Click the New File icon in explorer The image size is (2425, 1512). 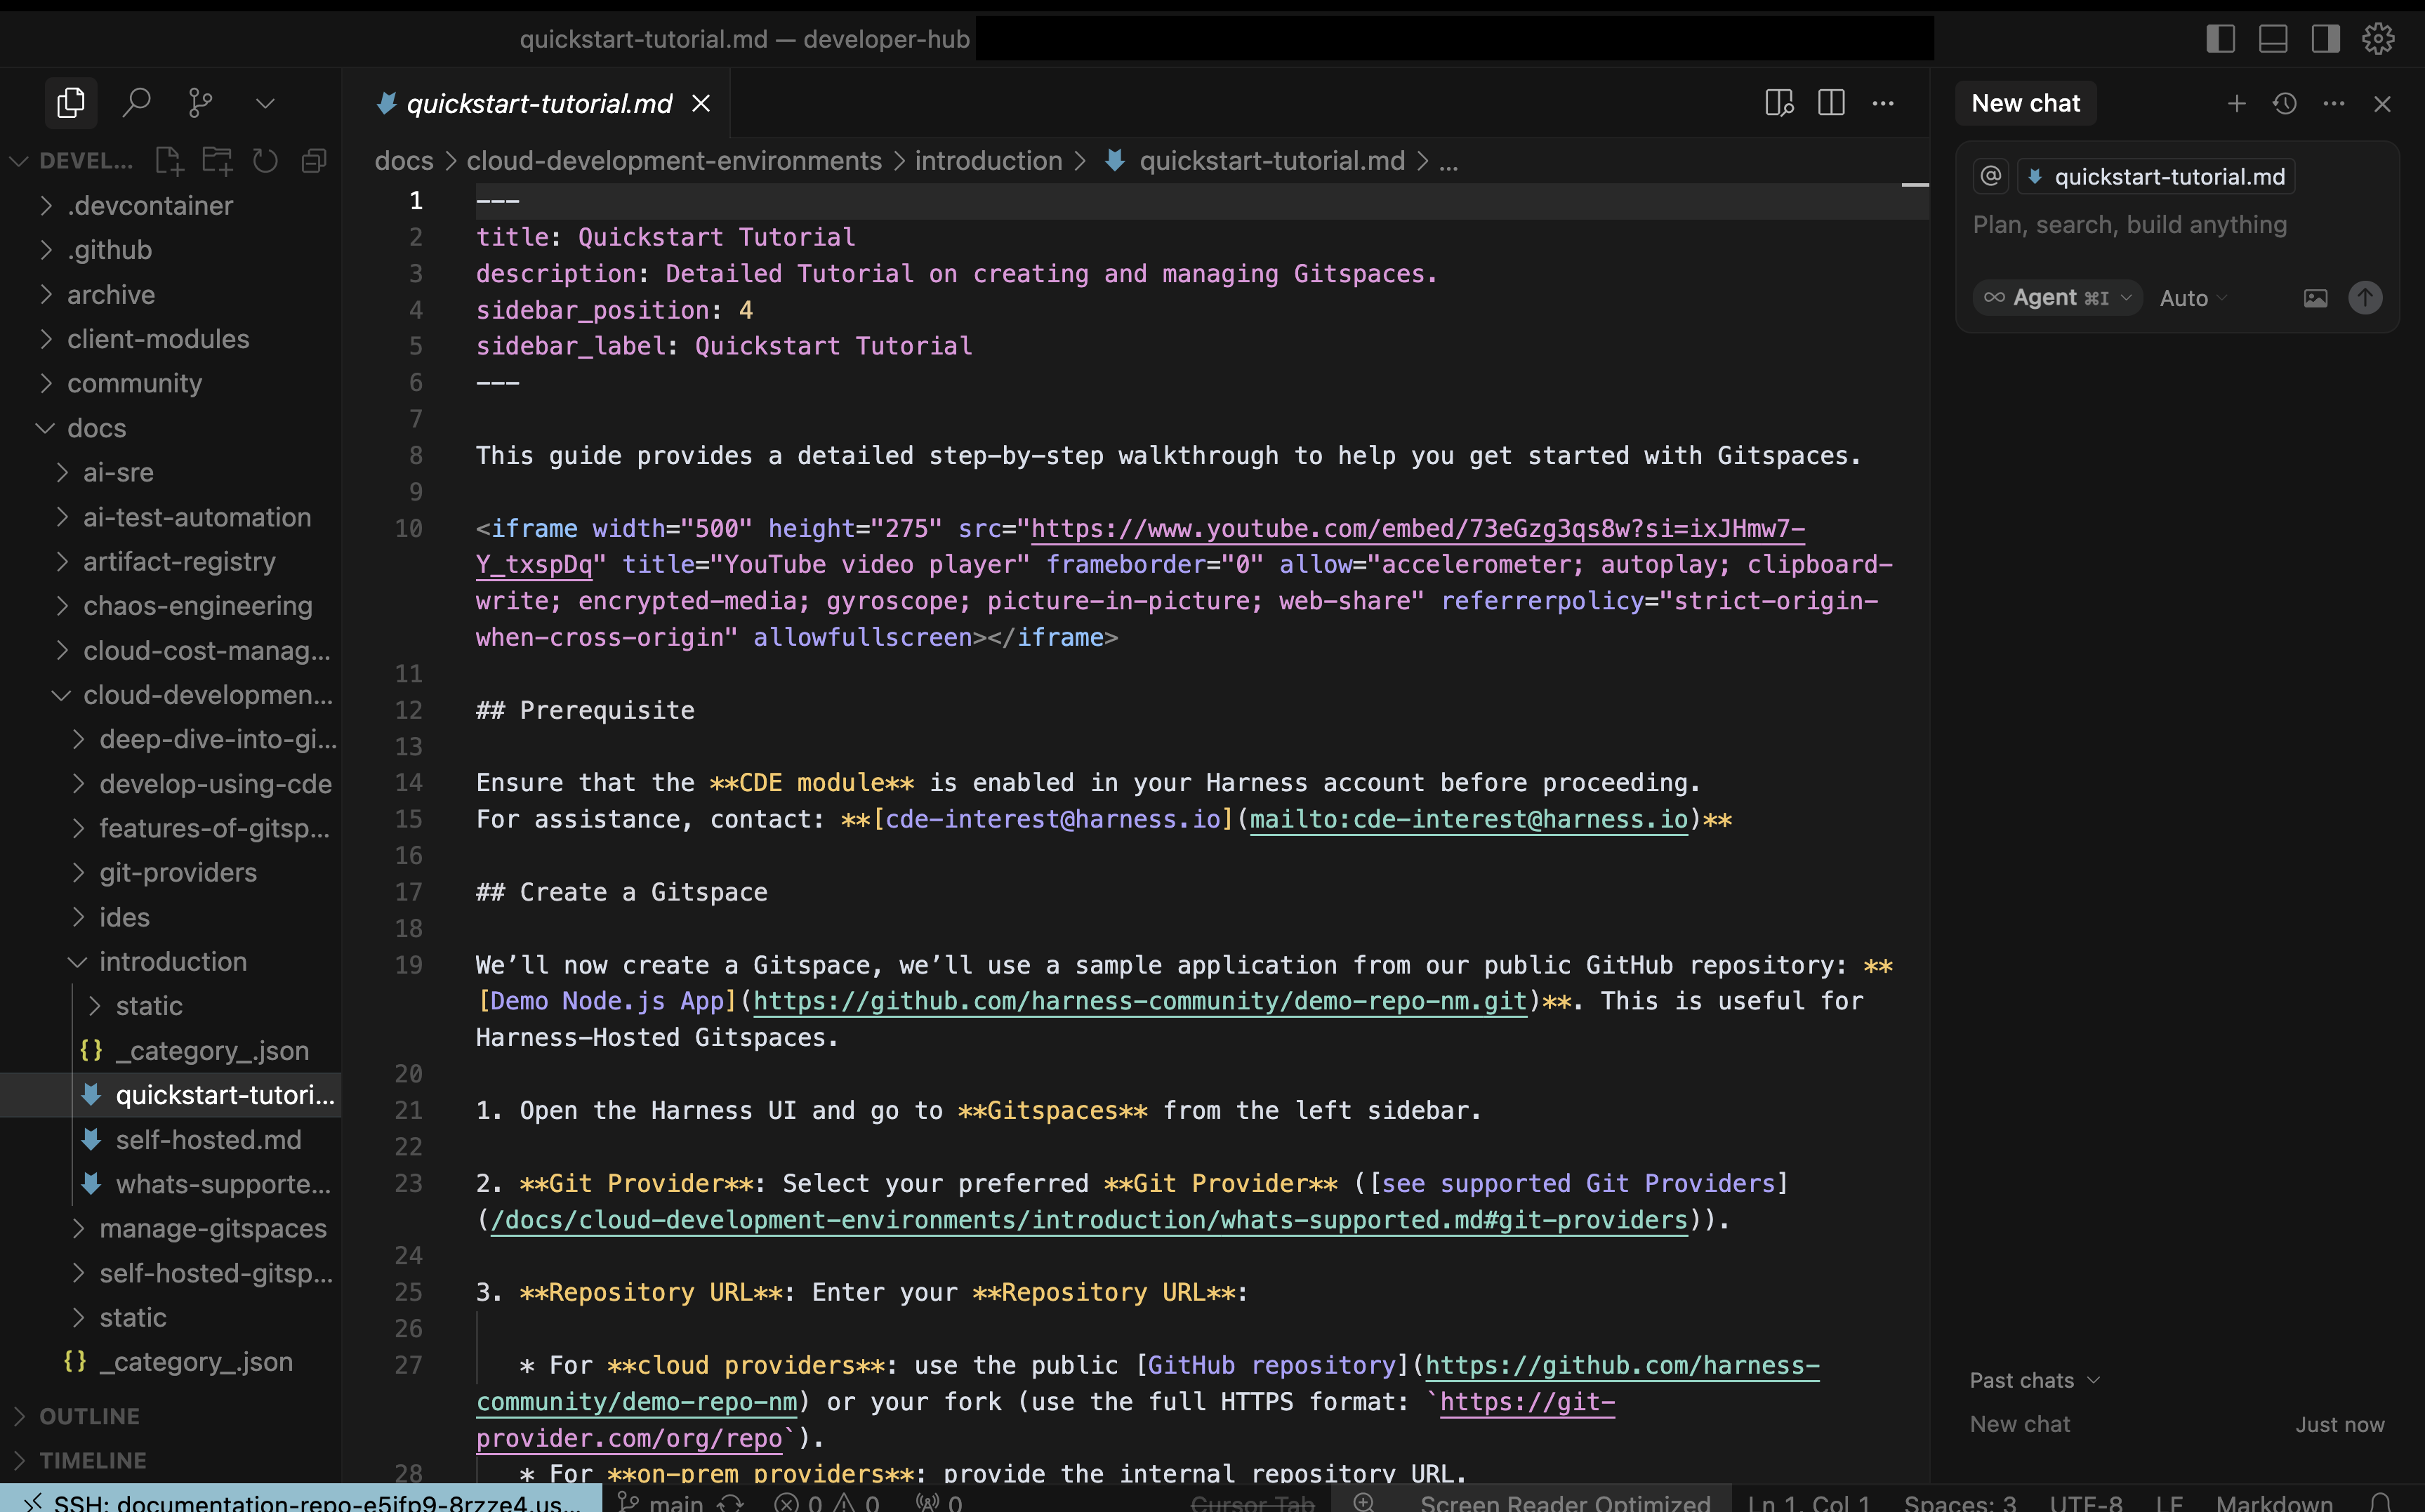[168, 161]
